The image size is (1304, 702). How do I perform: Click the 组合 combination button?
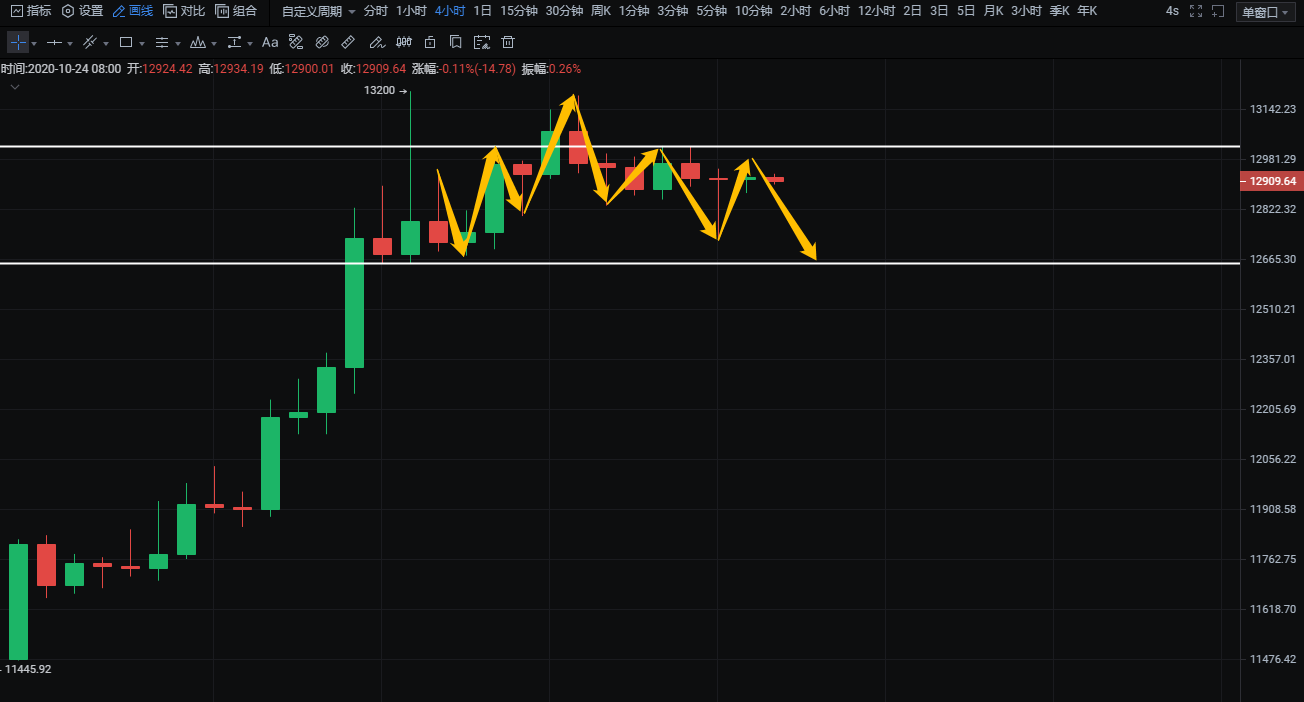[236, 11]
